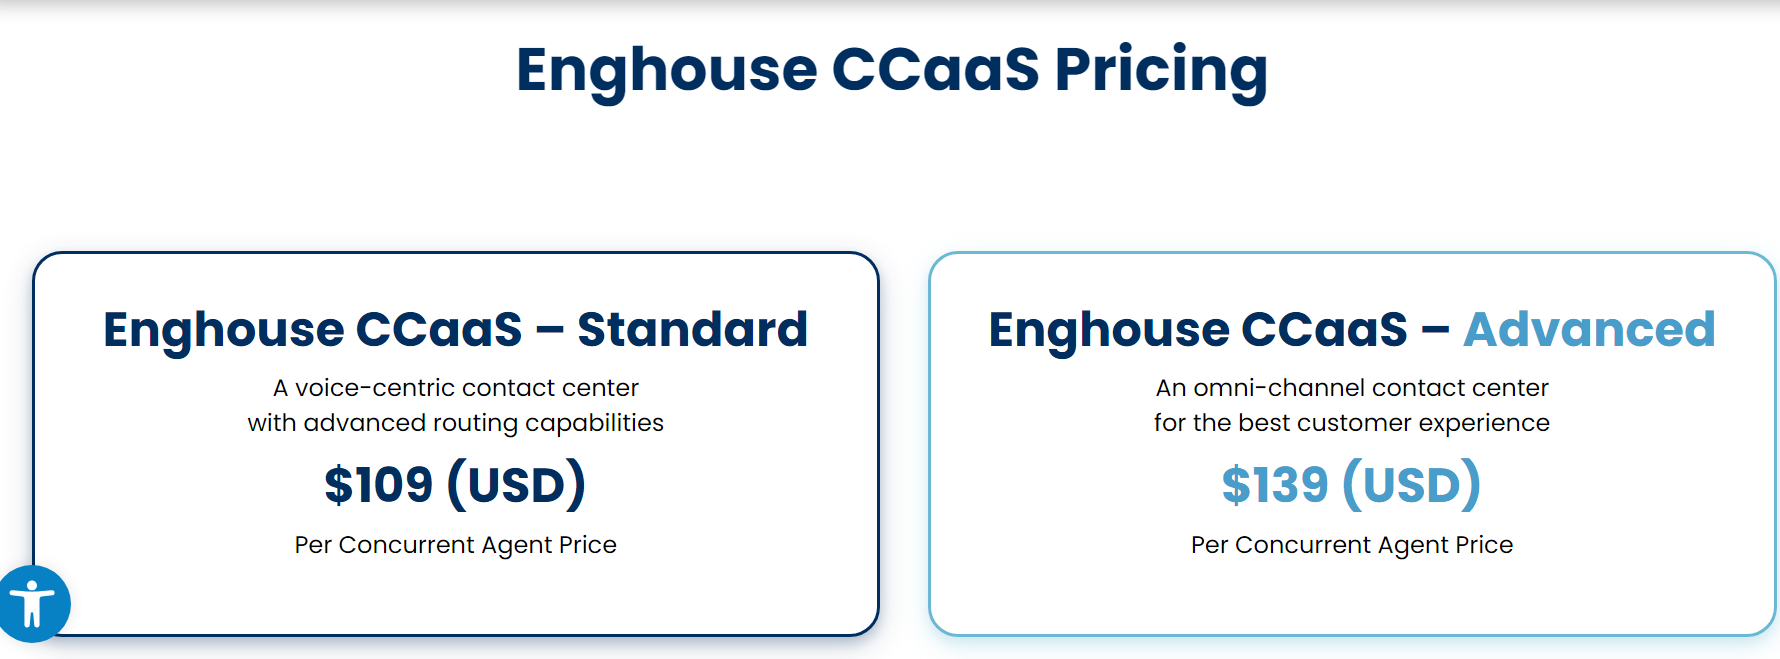1780x659 pixels.
Task: Click the word Pricing in the main heading
Action: [1160, 70]
